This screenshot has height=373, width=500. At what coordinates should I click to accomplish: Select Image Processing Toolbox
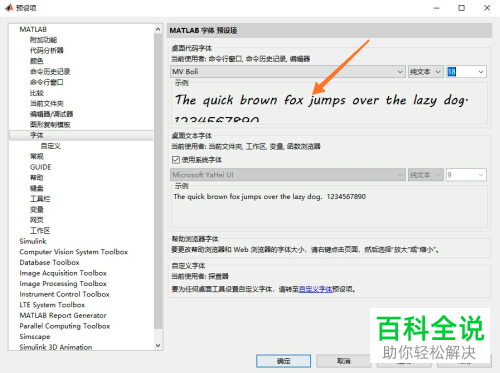pyautogui.click(x=63, y=284)
